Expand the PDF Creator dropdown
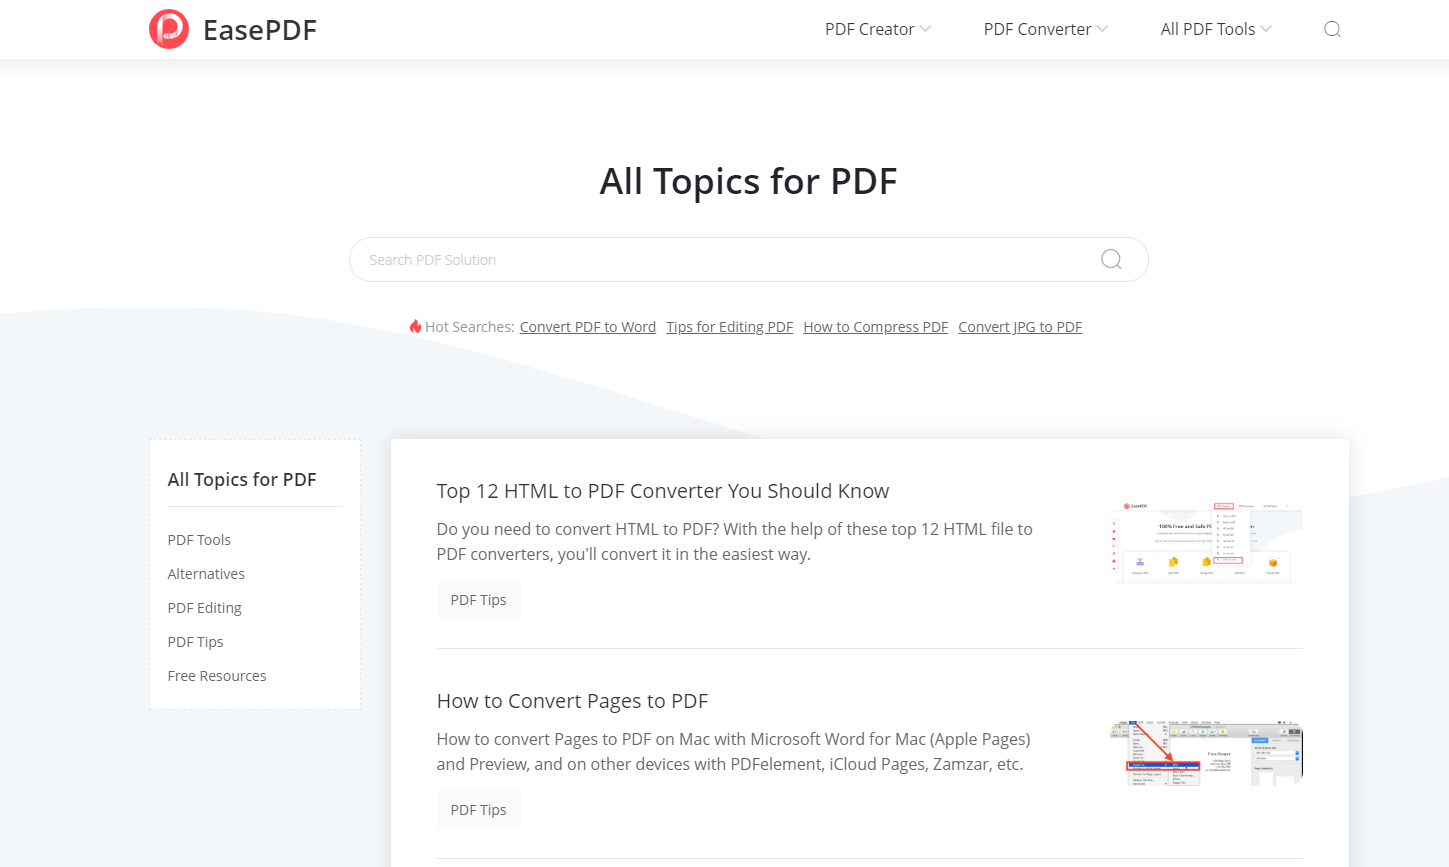Image resolution: width=1449 pixels, height=867 pixels. tap(877, 29)
